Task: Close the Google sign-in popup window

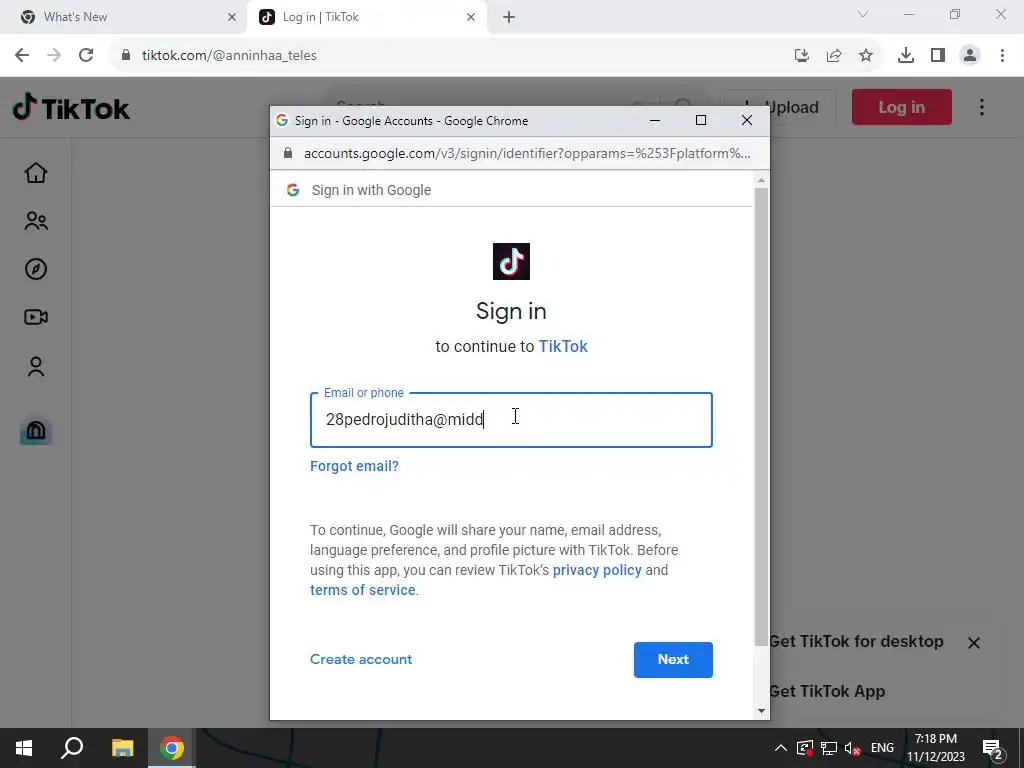Action: [747, 120]
